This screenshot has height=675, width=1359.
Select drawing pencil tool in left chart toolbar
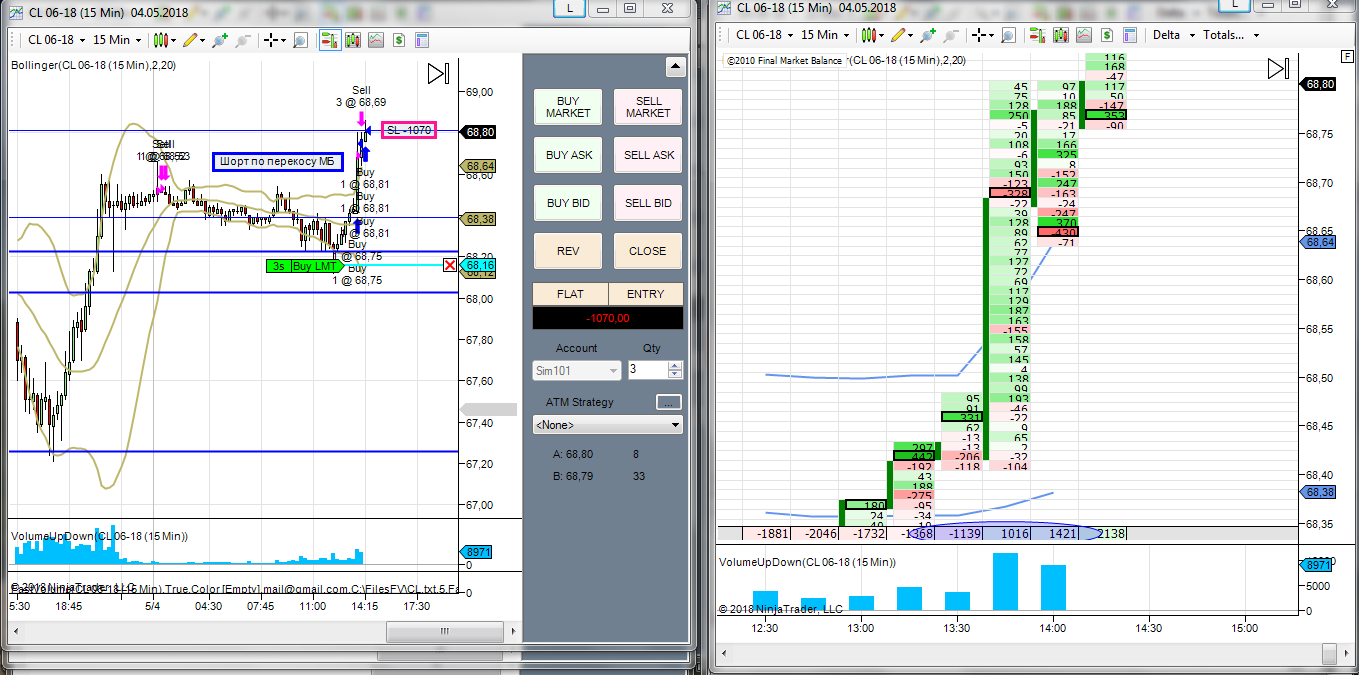[192, 40]
